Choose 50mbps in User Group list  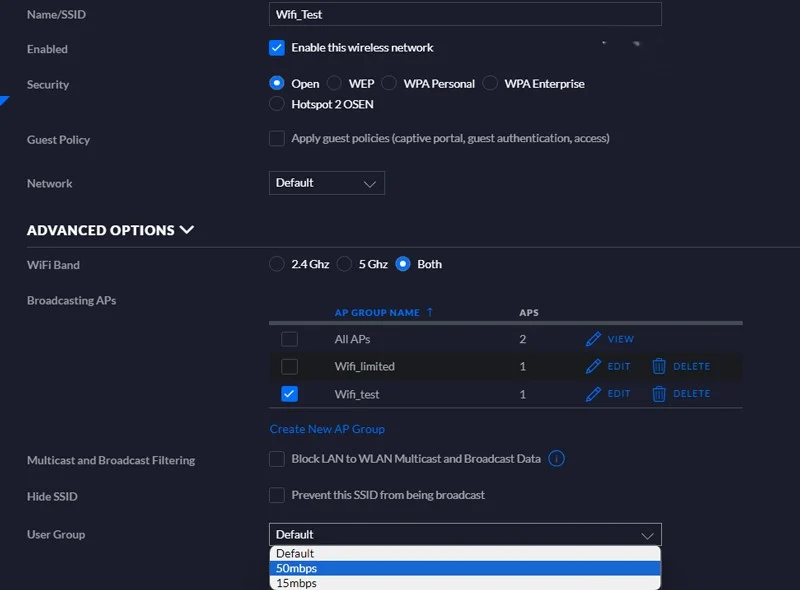pos(465,568)
